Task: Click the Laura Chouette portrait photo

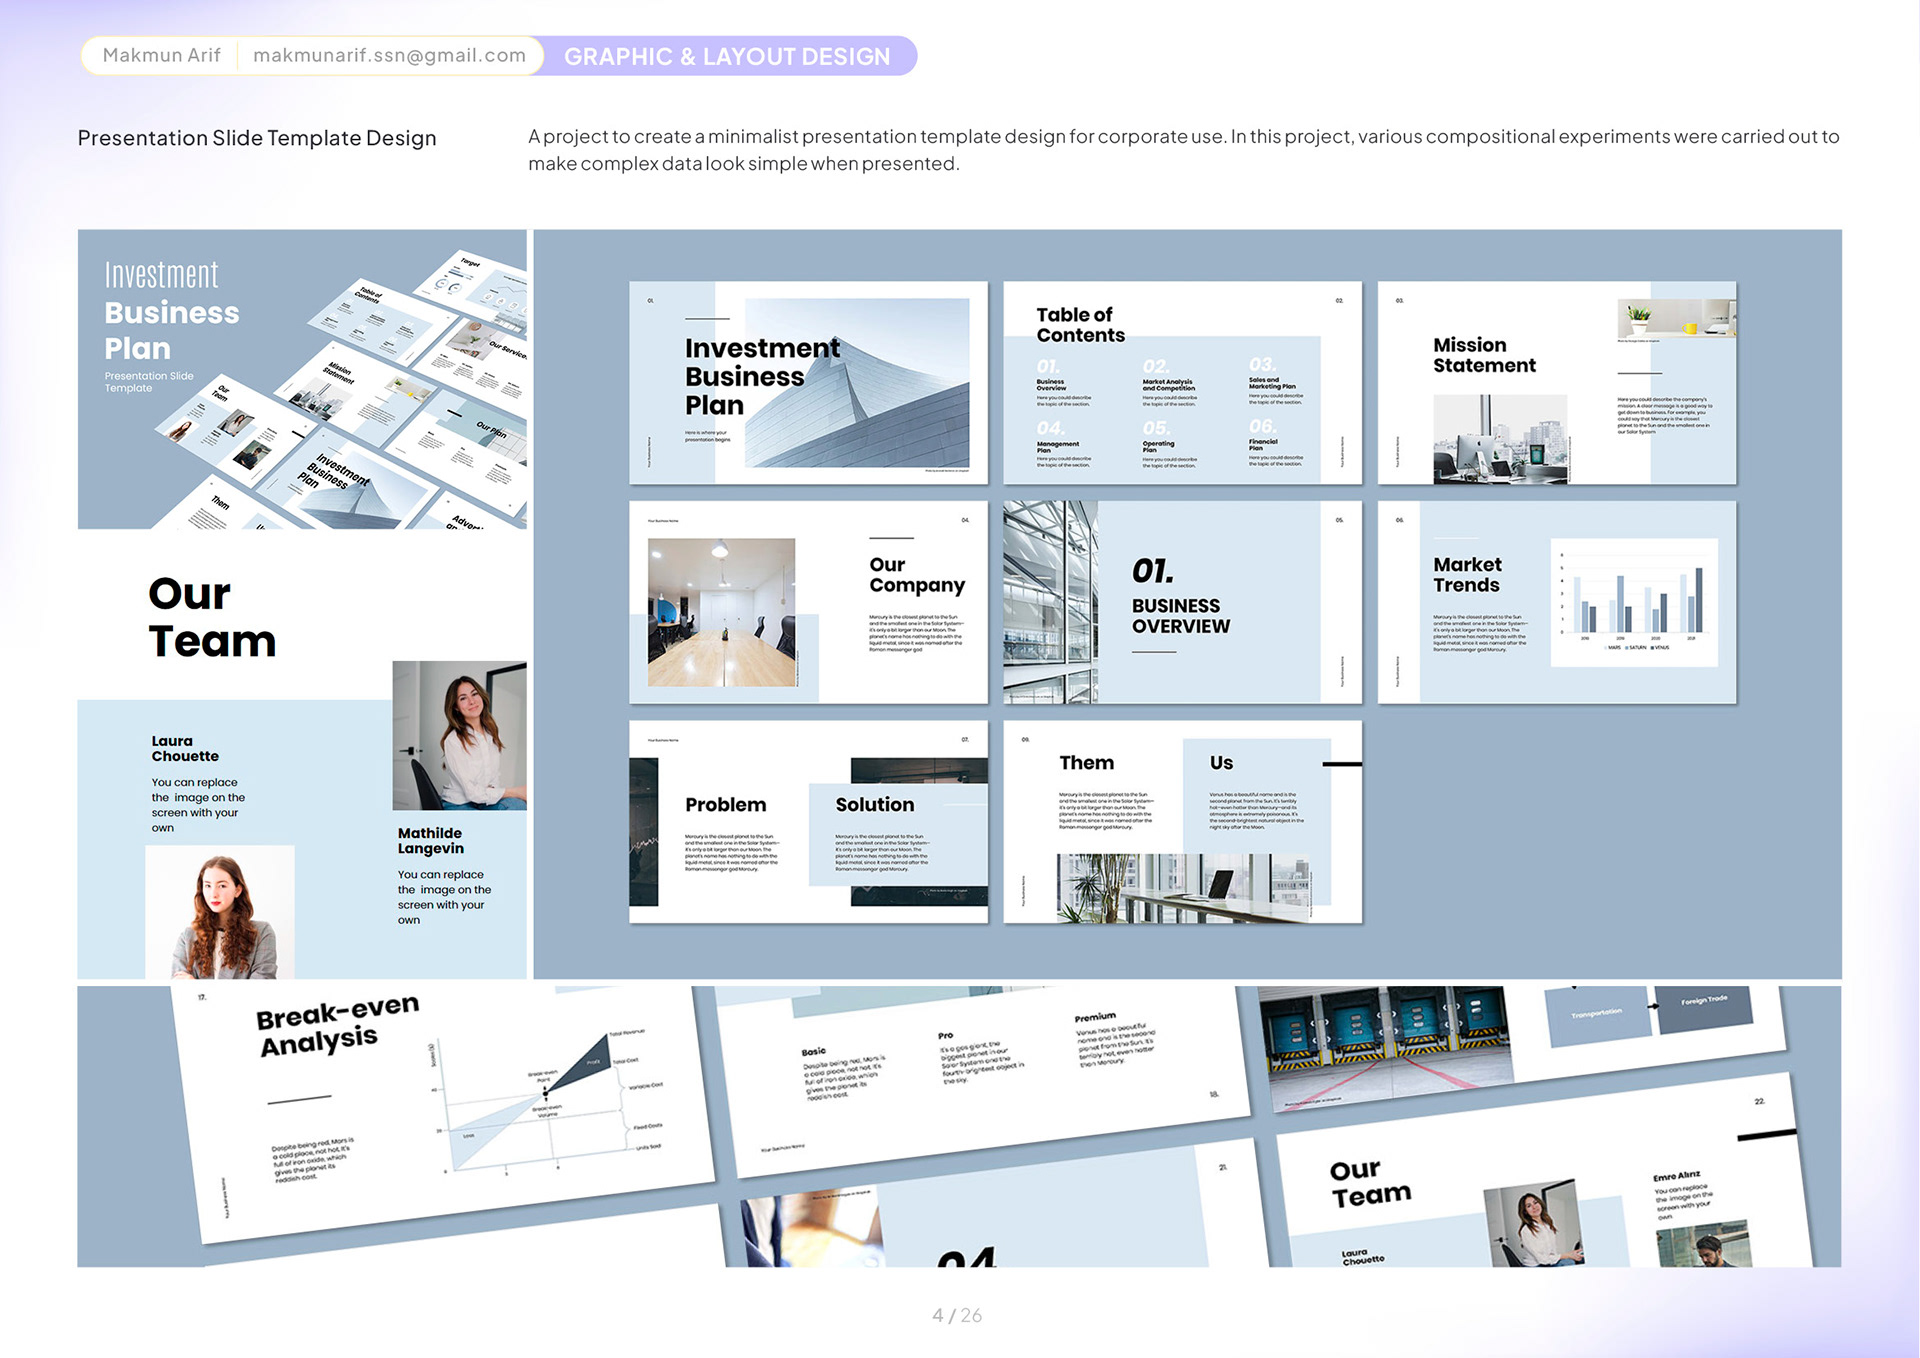Action: (x=220, y=912)
